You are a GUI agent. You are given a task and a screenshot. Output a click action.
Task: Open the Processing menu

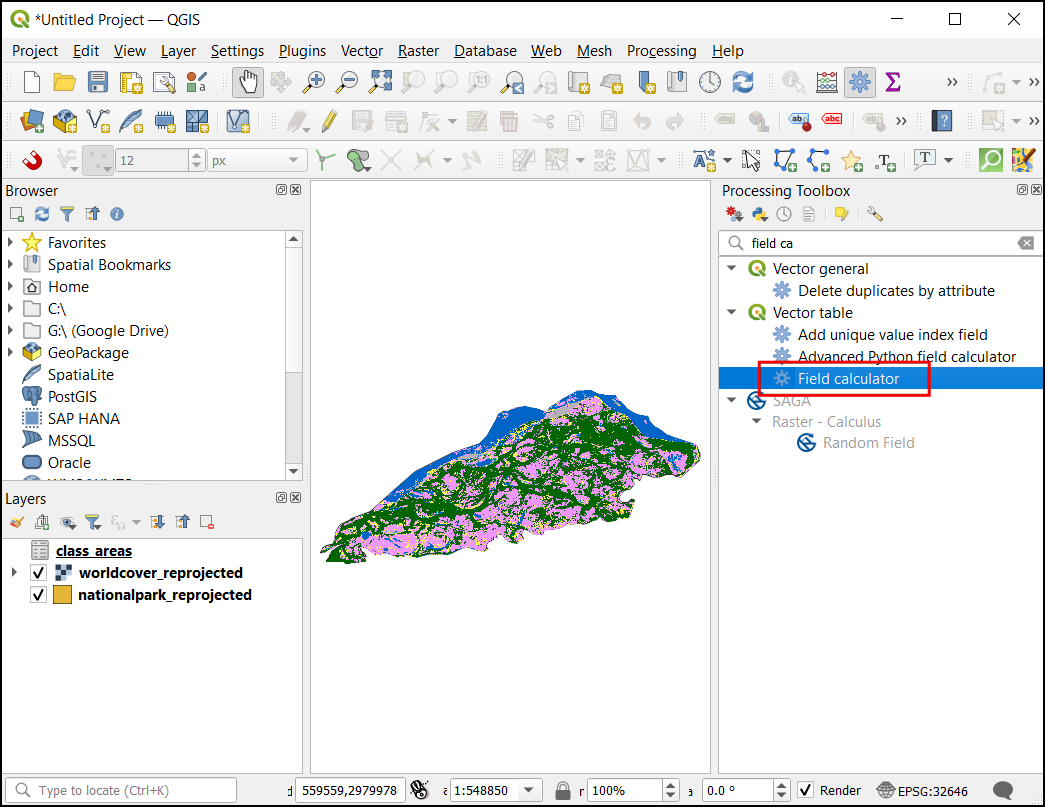tap(661, 51)
